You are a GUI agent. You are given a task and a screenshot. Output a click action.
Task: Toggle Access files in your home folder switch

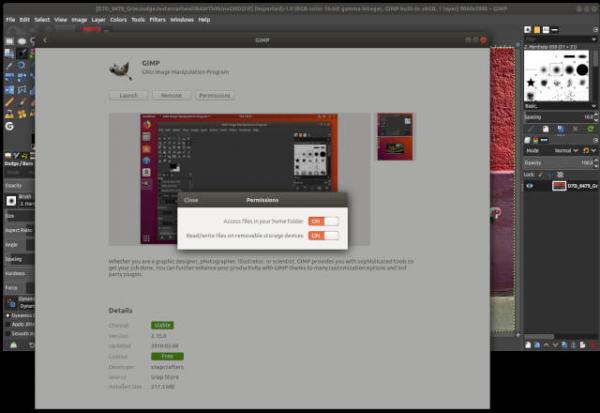tap(323, 221)
